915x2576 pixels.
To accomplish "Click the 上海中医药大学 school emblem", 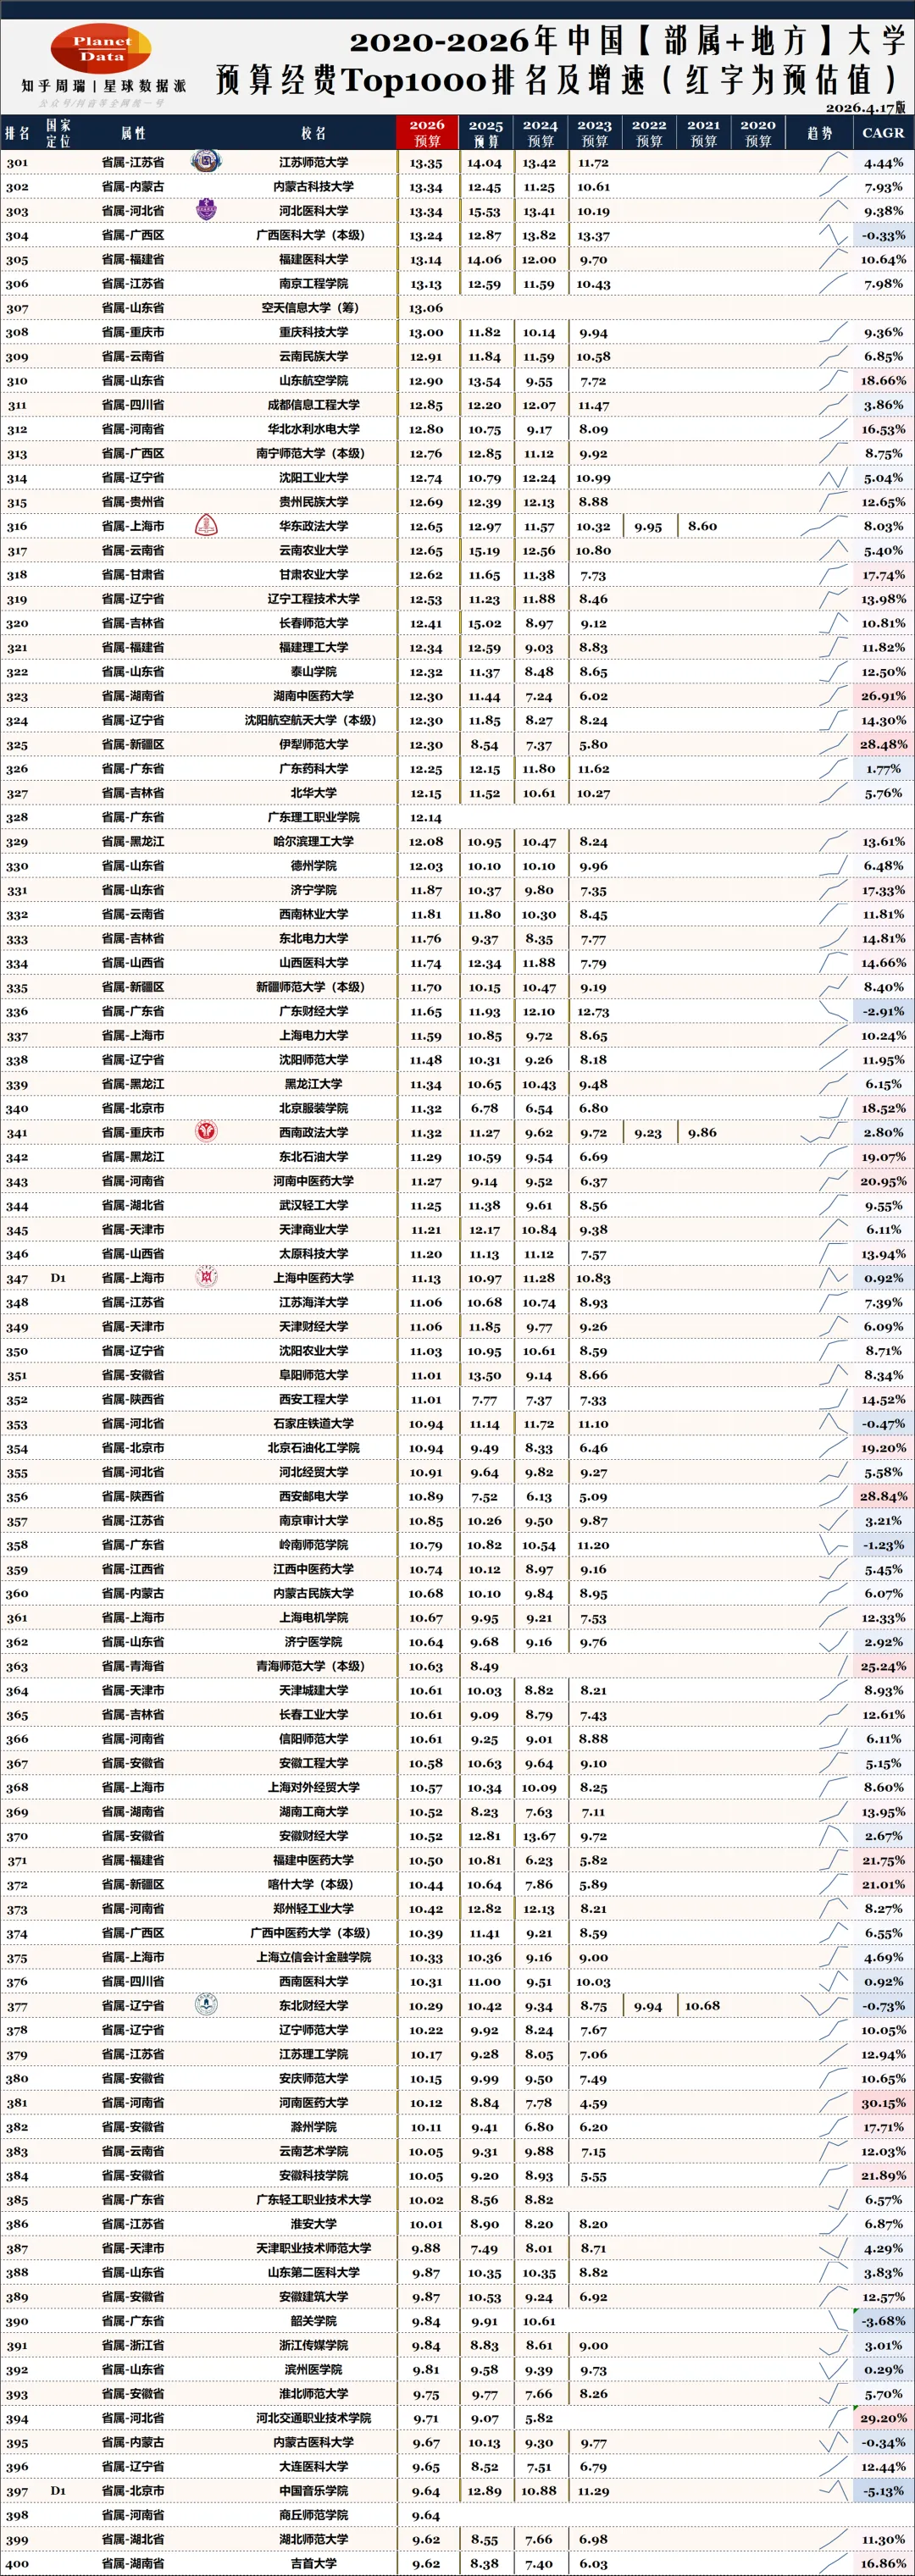I will (x=206, y=1277).
